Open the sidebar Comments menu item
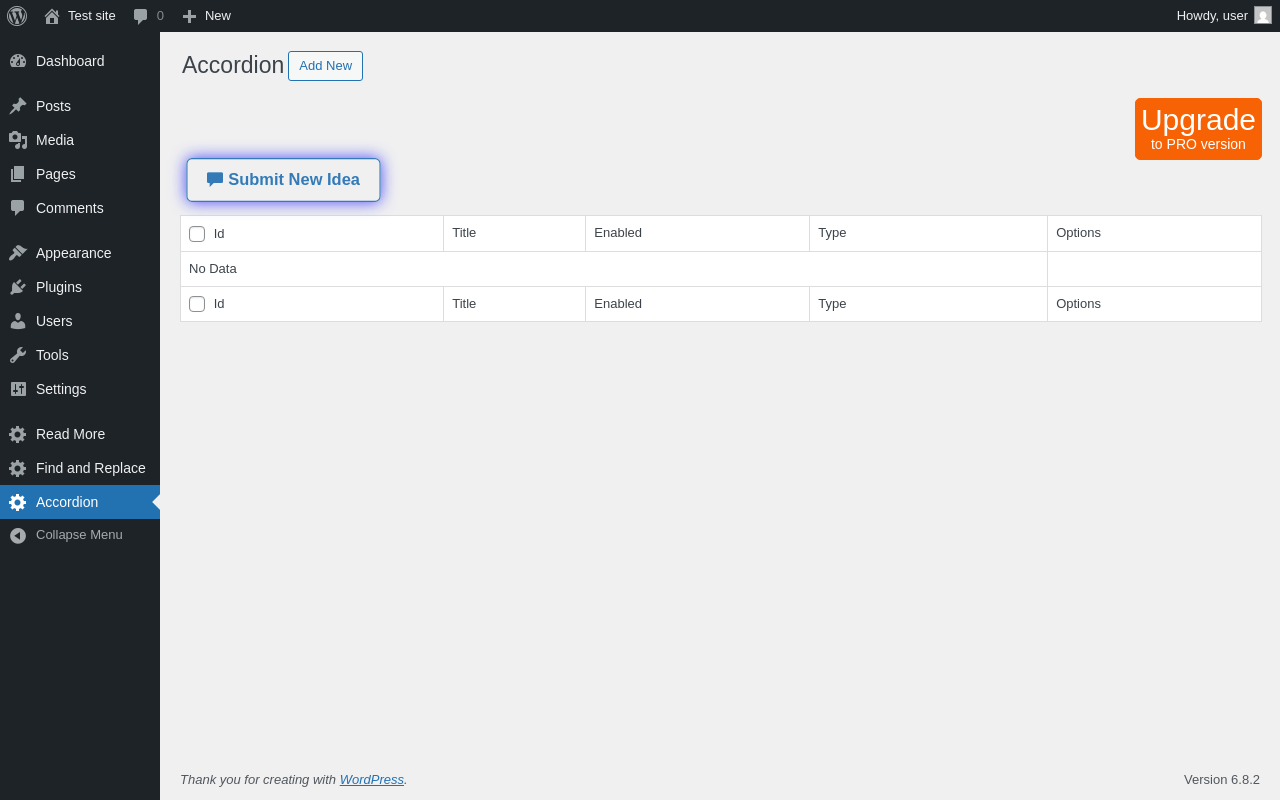The height and width of the screenshot is (800, 1280). [80, 208]
